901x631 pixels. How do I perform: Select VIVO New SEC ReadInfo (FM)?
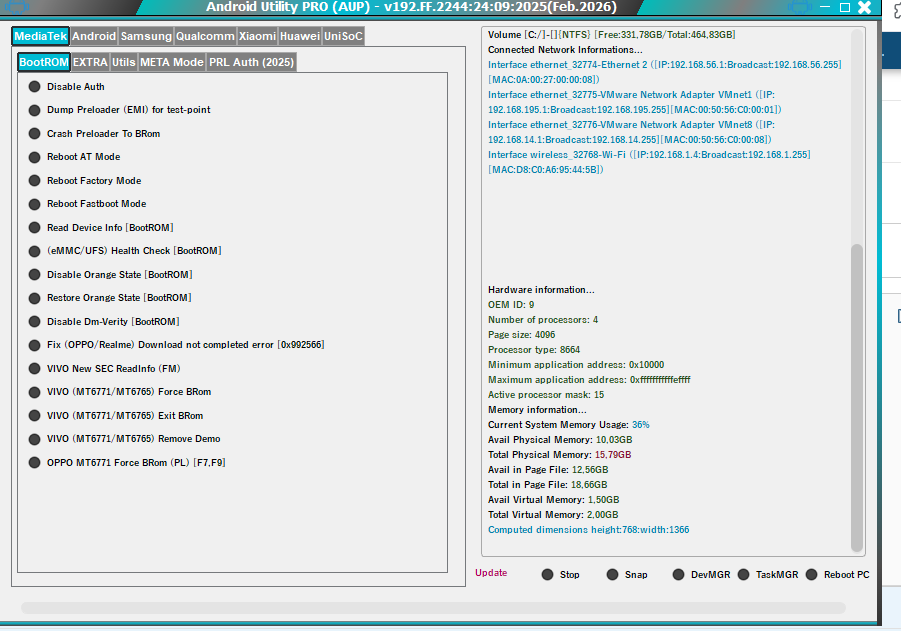(x=105, y=369)
